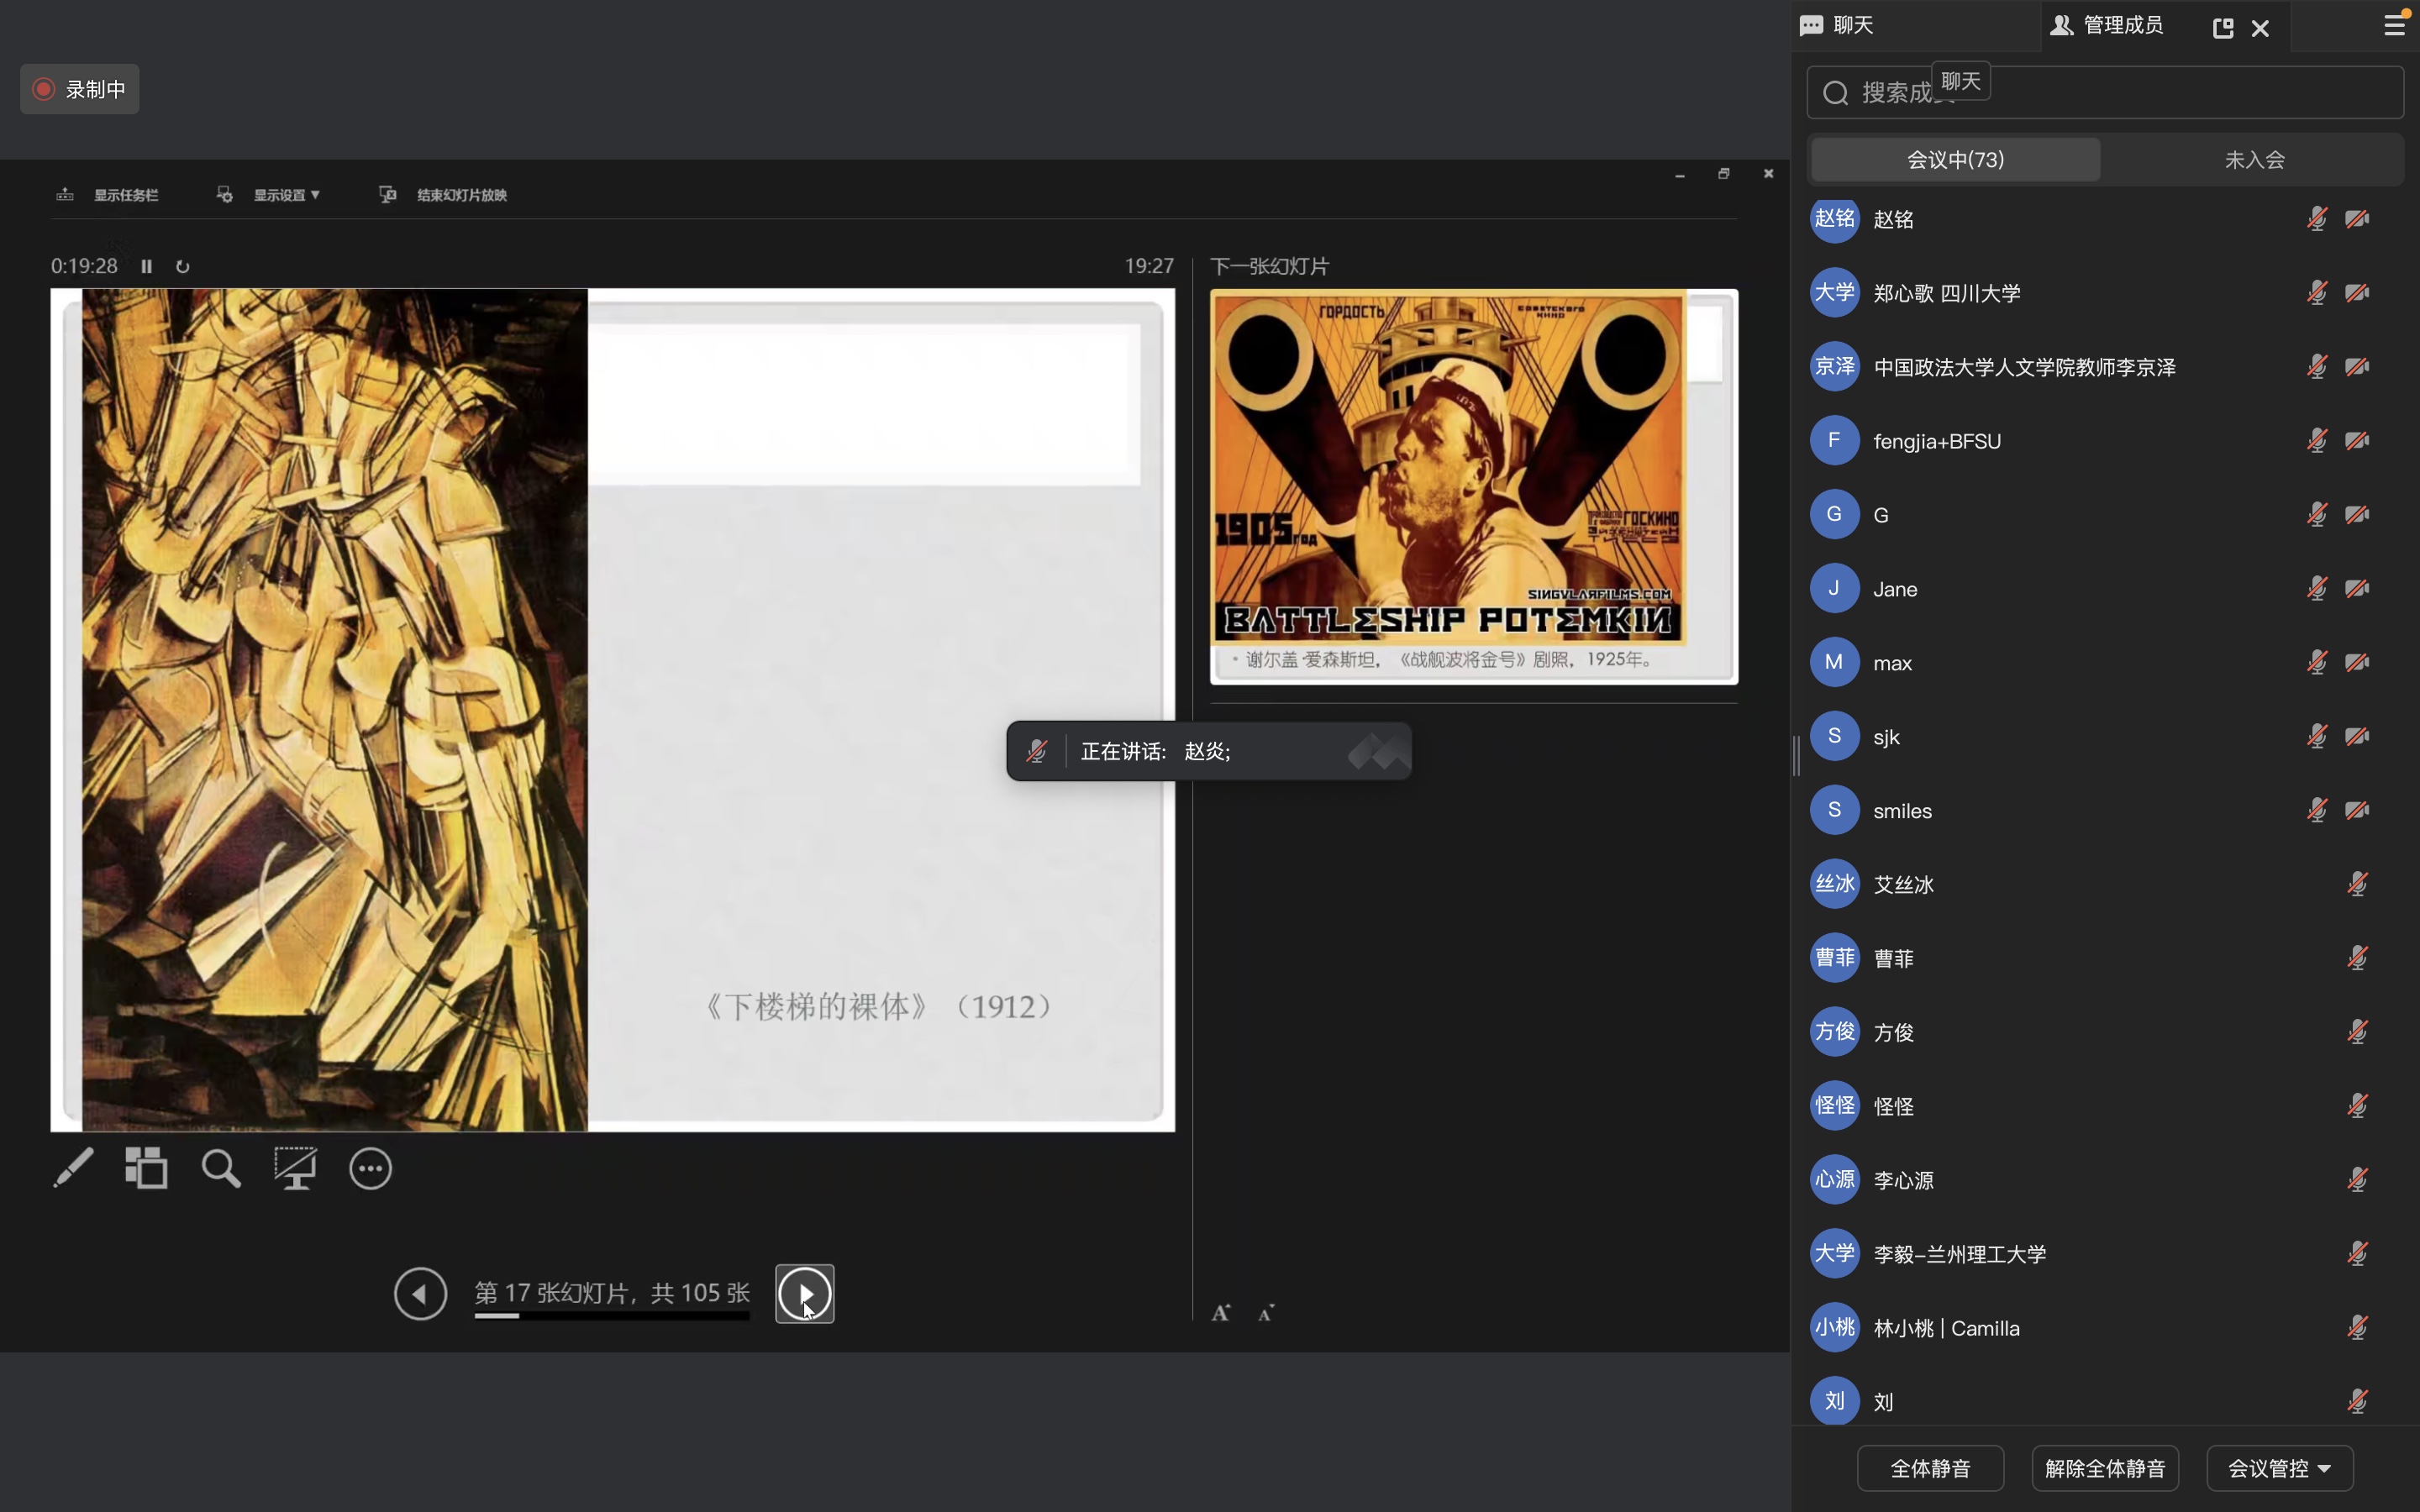Toggle camera icon for smiles
Image resolution: width=2420 pixels, height=1512 pixels.
[x=2357, y=810]
